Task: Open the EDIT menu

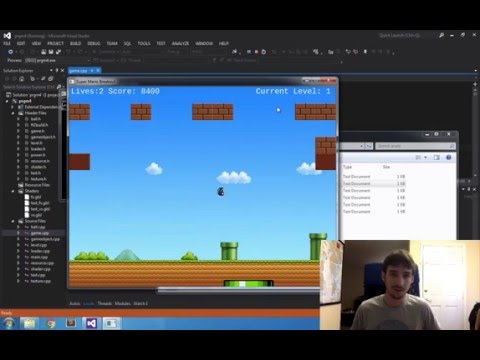Action: coord(21,44)
